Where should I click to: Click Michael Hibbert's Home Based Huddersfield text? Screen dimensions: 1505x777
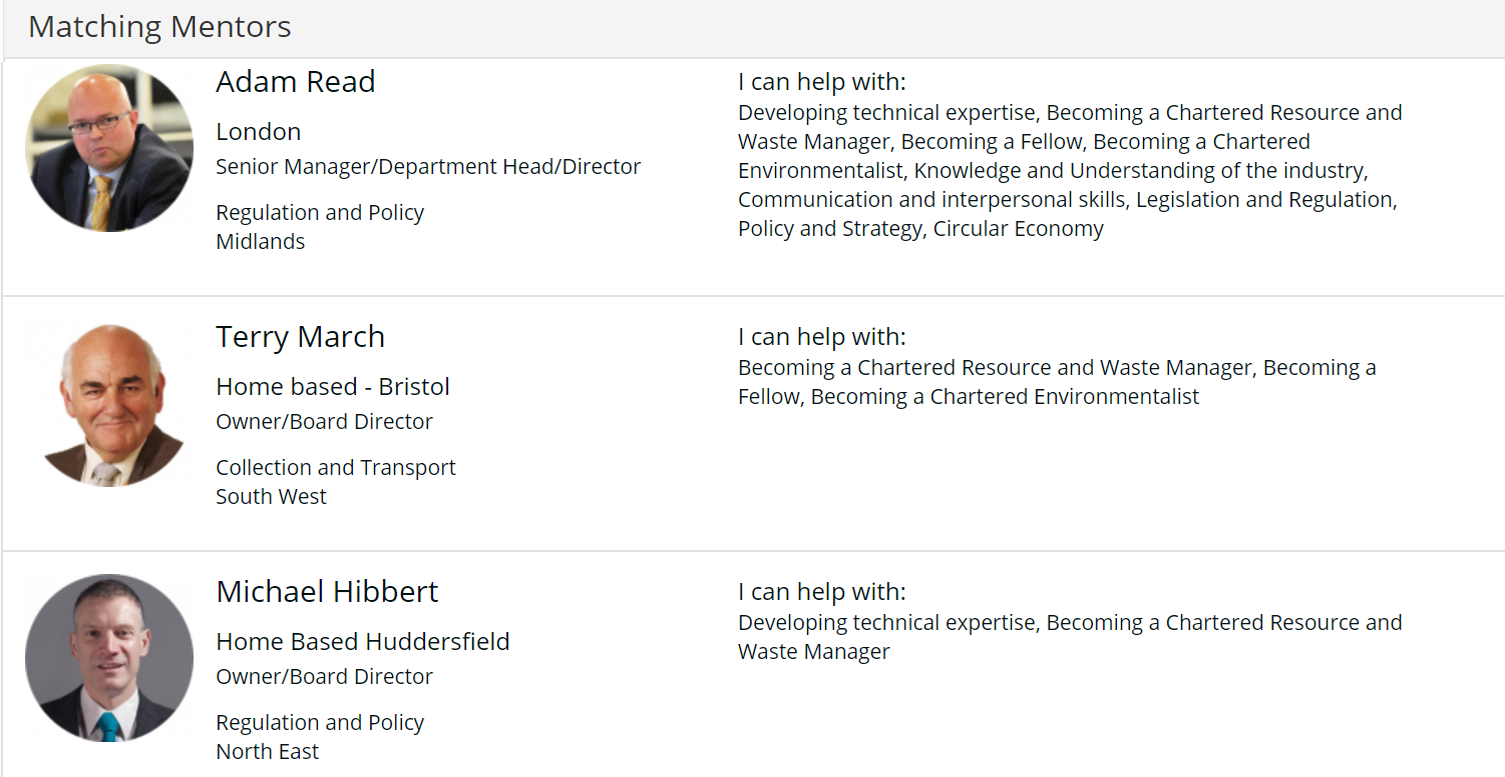[x=363, y=642]
